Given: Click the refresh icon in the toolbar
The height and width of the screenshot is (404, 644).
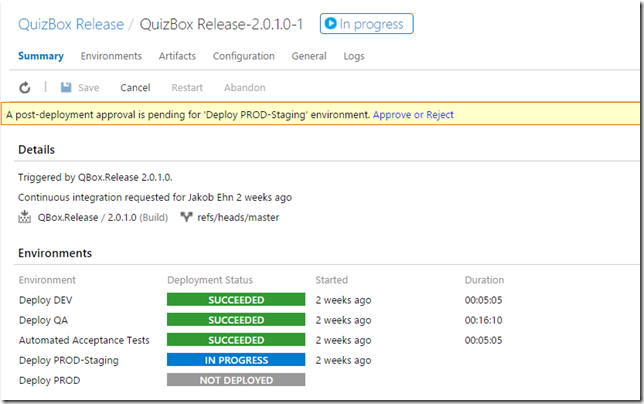Looking at the screenshot, I should pyautogui.click(x=25, y=87).
